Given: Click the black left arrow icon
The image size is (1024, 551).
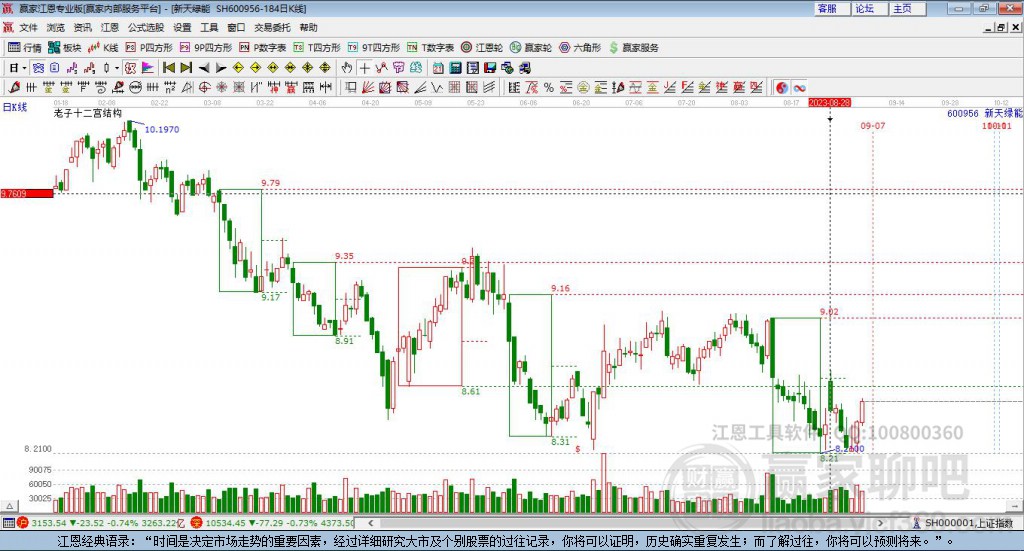Looking at the screenshot, I should pyautogui.click(x=204, y=68).
